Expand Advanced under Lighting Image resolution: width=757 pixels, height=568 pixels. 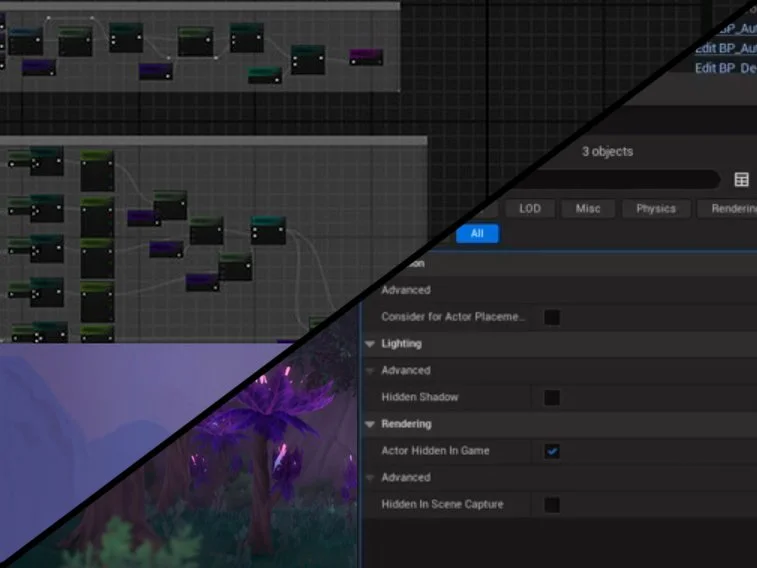coord(370,371)
